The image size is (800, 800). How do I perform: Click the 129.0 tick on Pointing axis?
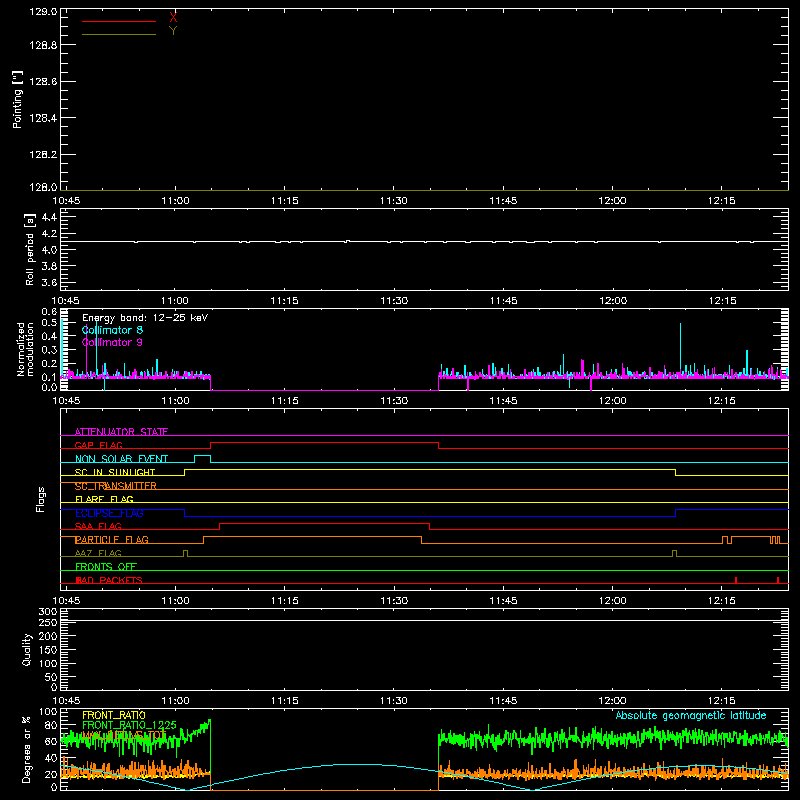click(x=43, y=12)
